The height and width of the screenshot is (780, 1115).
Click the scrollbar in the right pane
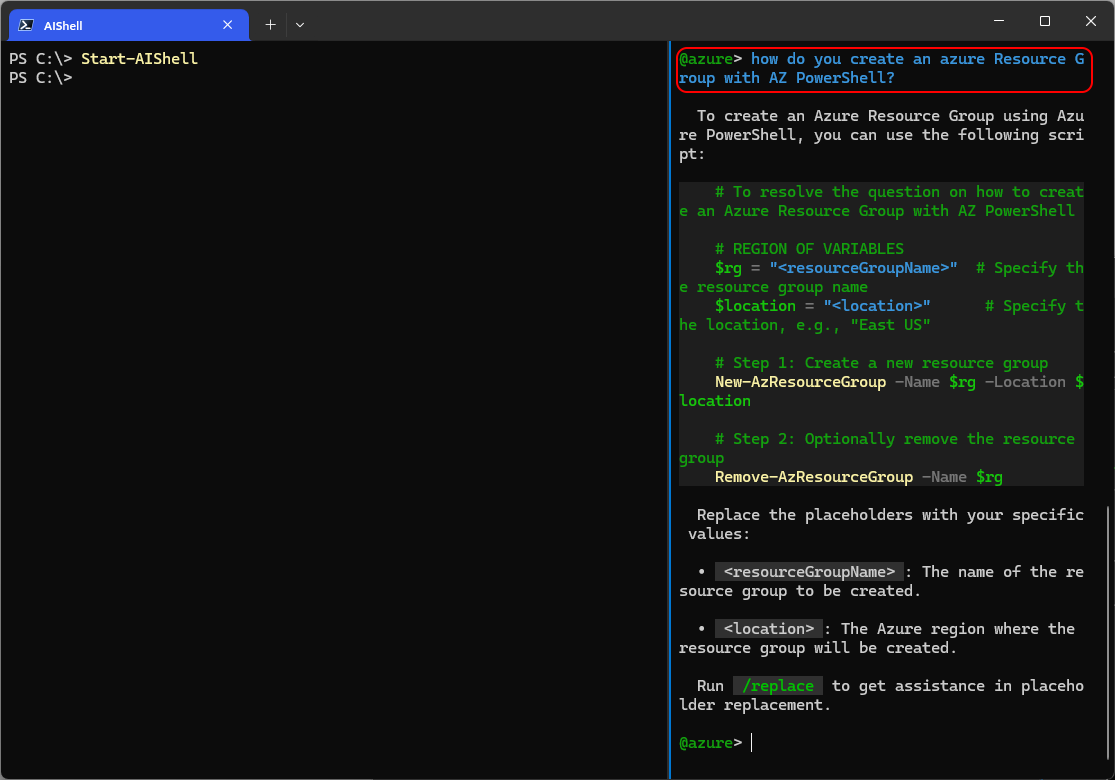[1108, 633]
